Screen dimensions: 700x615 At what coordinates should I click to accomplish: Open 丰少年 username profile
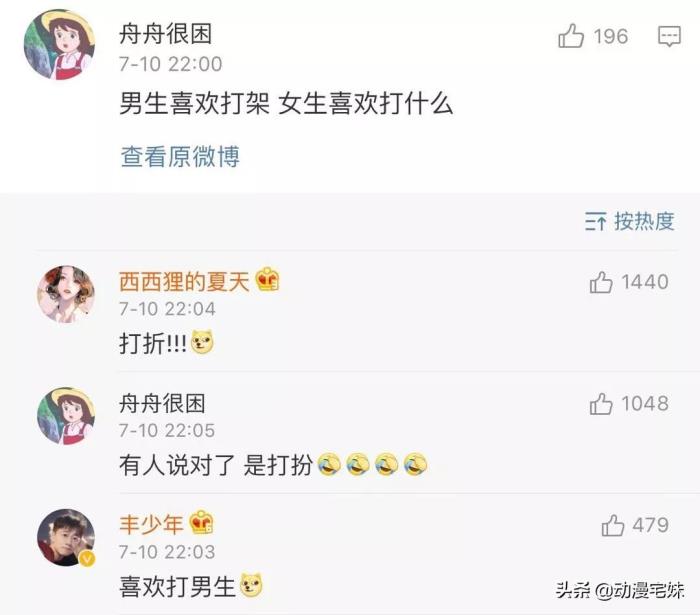(x=151, y=525)
